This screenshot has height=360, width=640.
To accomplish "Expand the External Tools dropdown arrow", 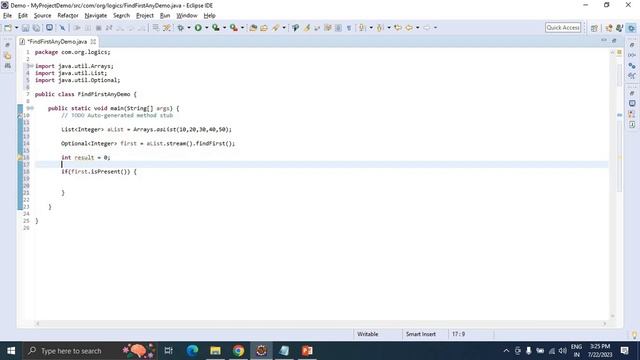I will (242, 28).
